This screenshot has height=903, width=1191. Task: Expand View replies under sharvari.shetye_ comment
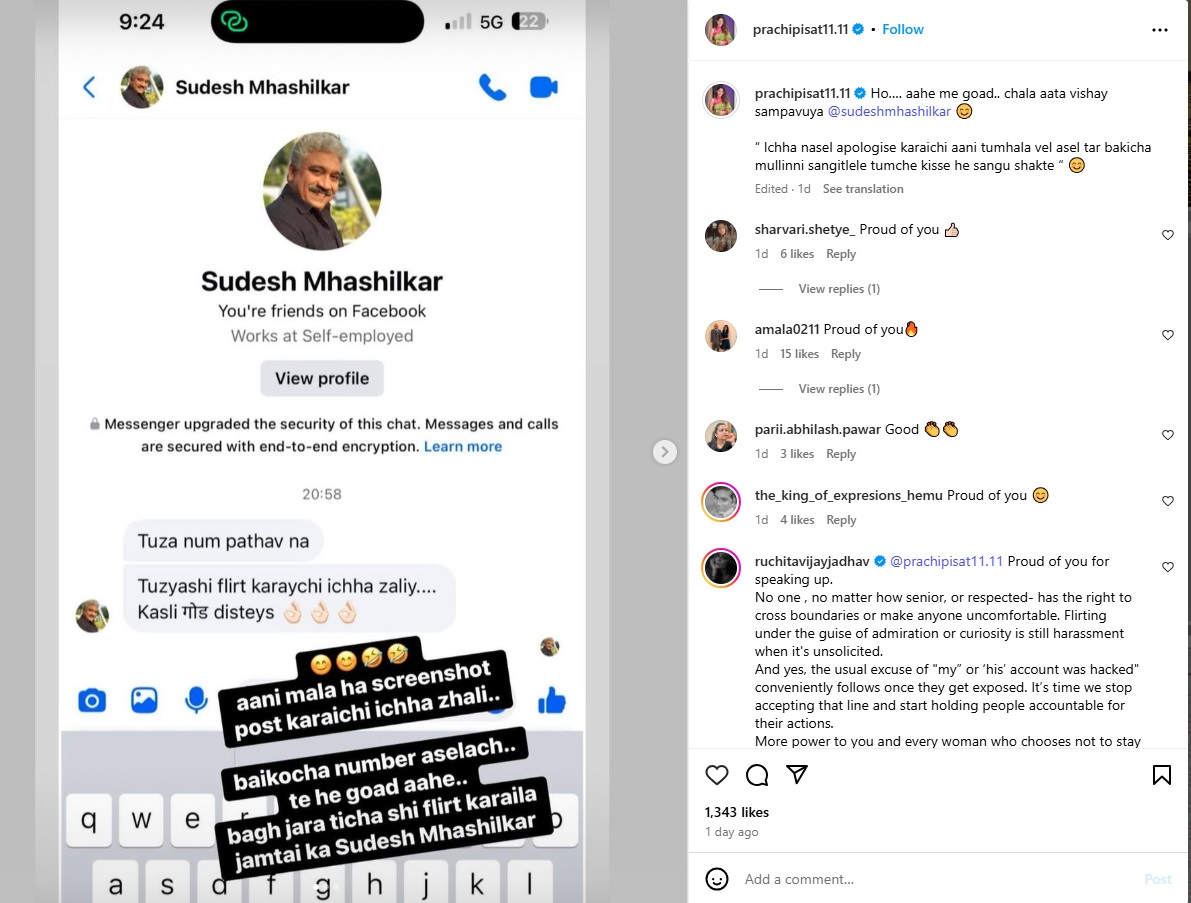coord(839,289)
